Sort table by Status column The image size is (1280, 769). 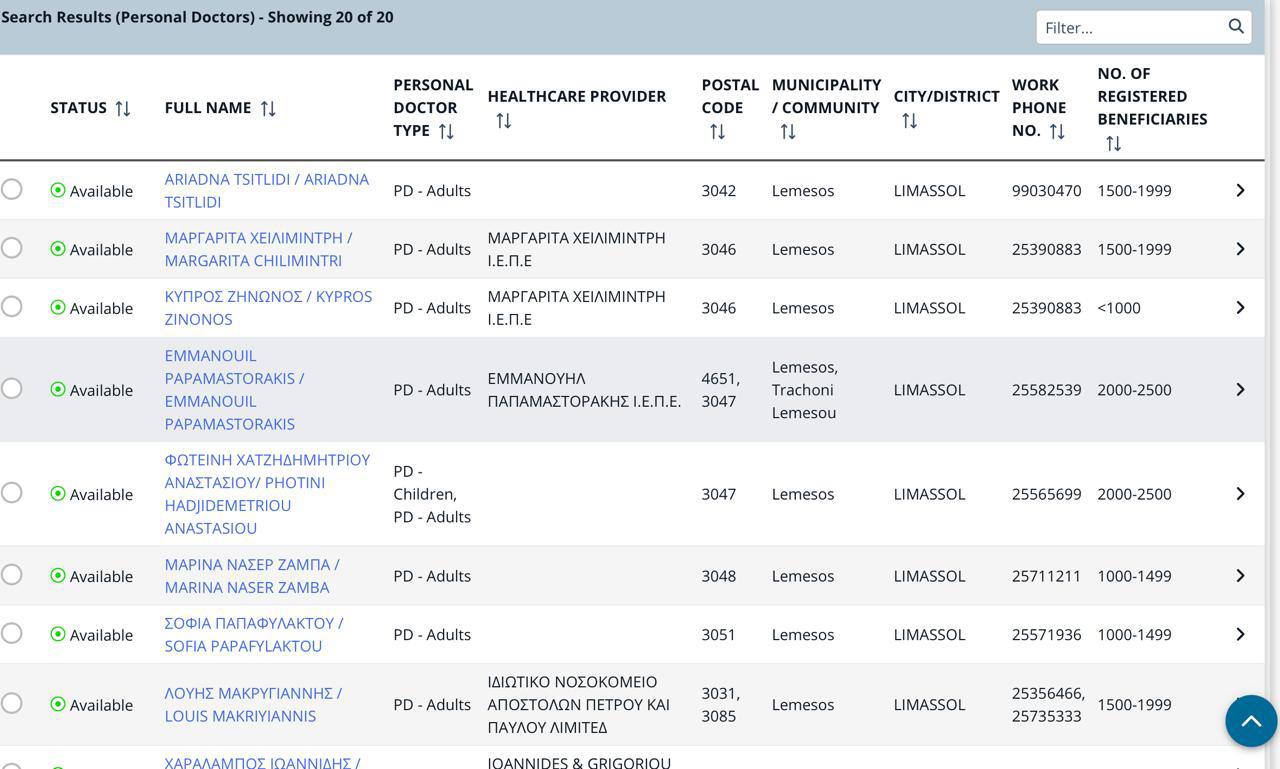(123, 108)
